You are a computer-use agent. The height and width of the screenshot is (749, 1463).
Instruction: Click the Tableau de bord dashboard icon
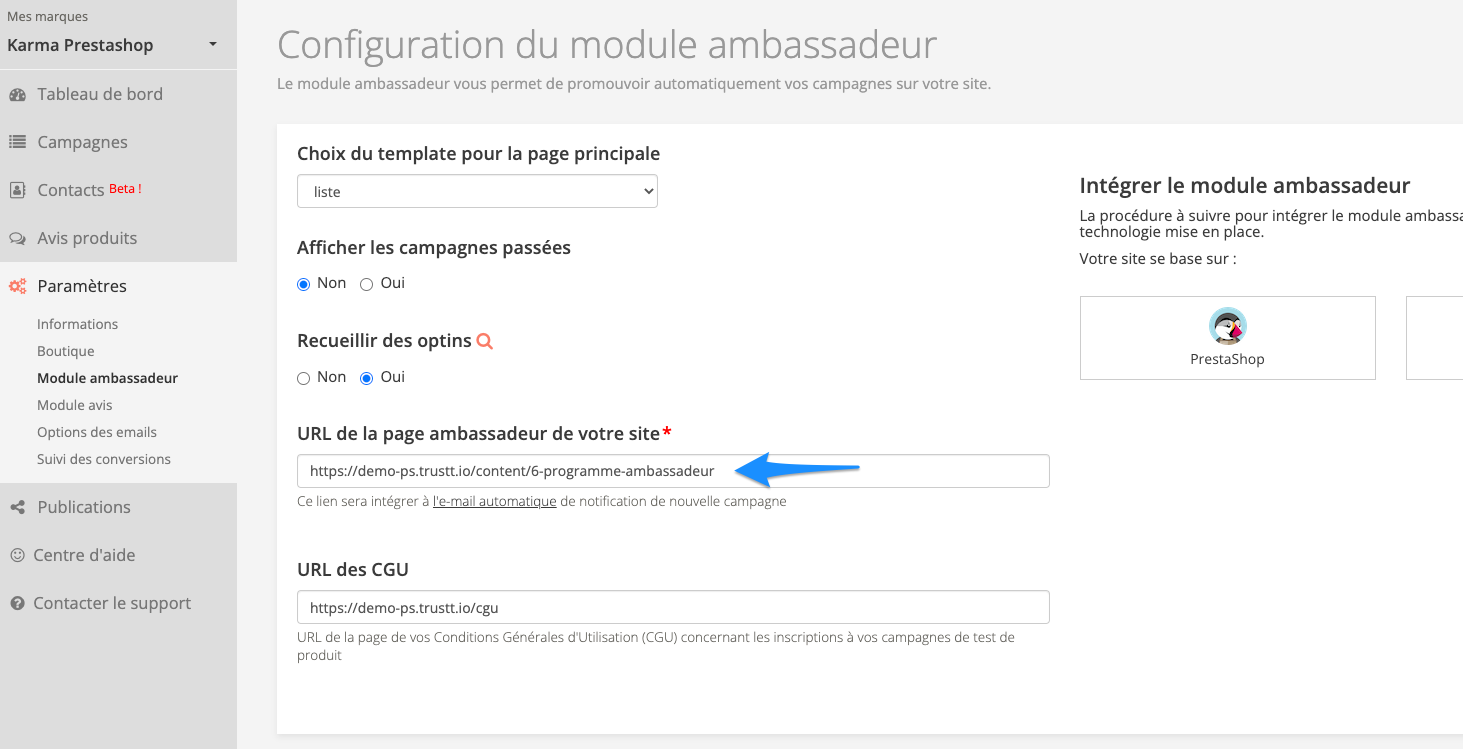(17, 95)
